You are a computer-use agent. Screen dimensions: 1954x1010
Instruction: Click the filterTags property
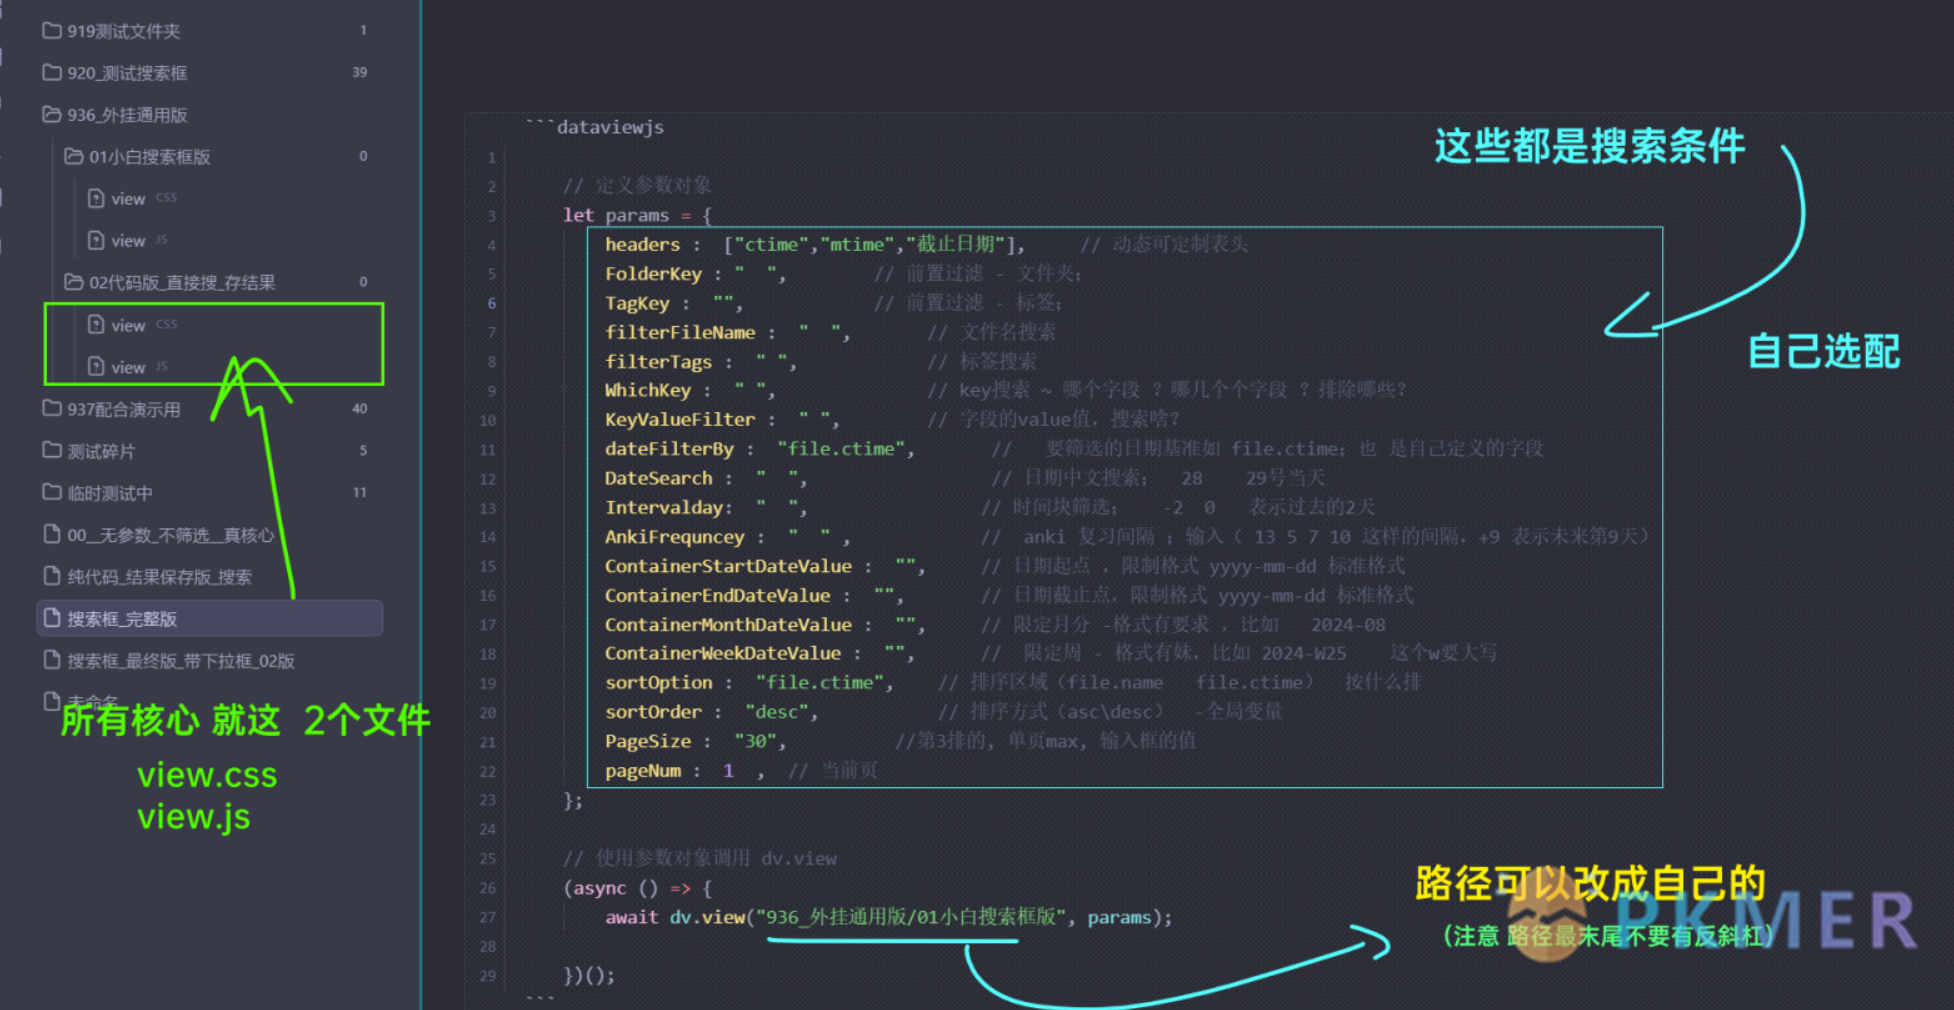(658, 361)
